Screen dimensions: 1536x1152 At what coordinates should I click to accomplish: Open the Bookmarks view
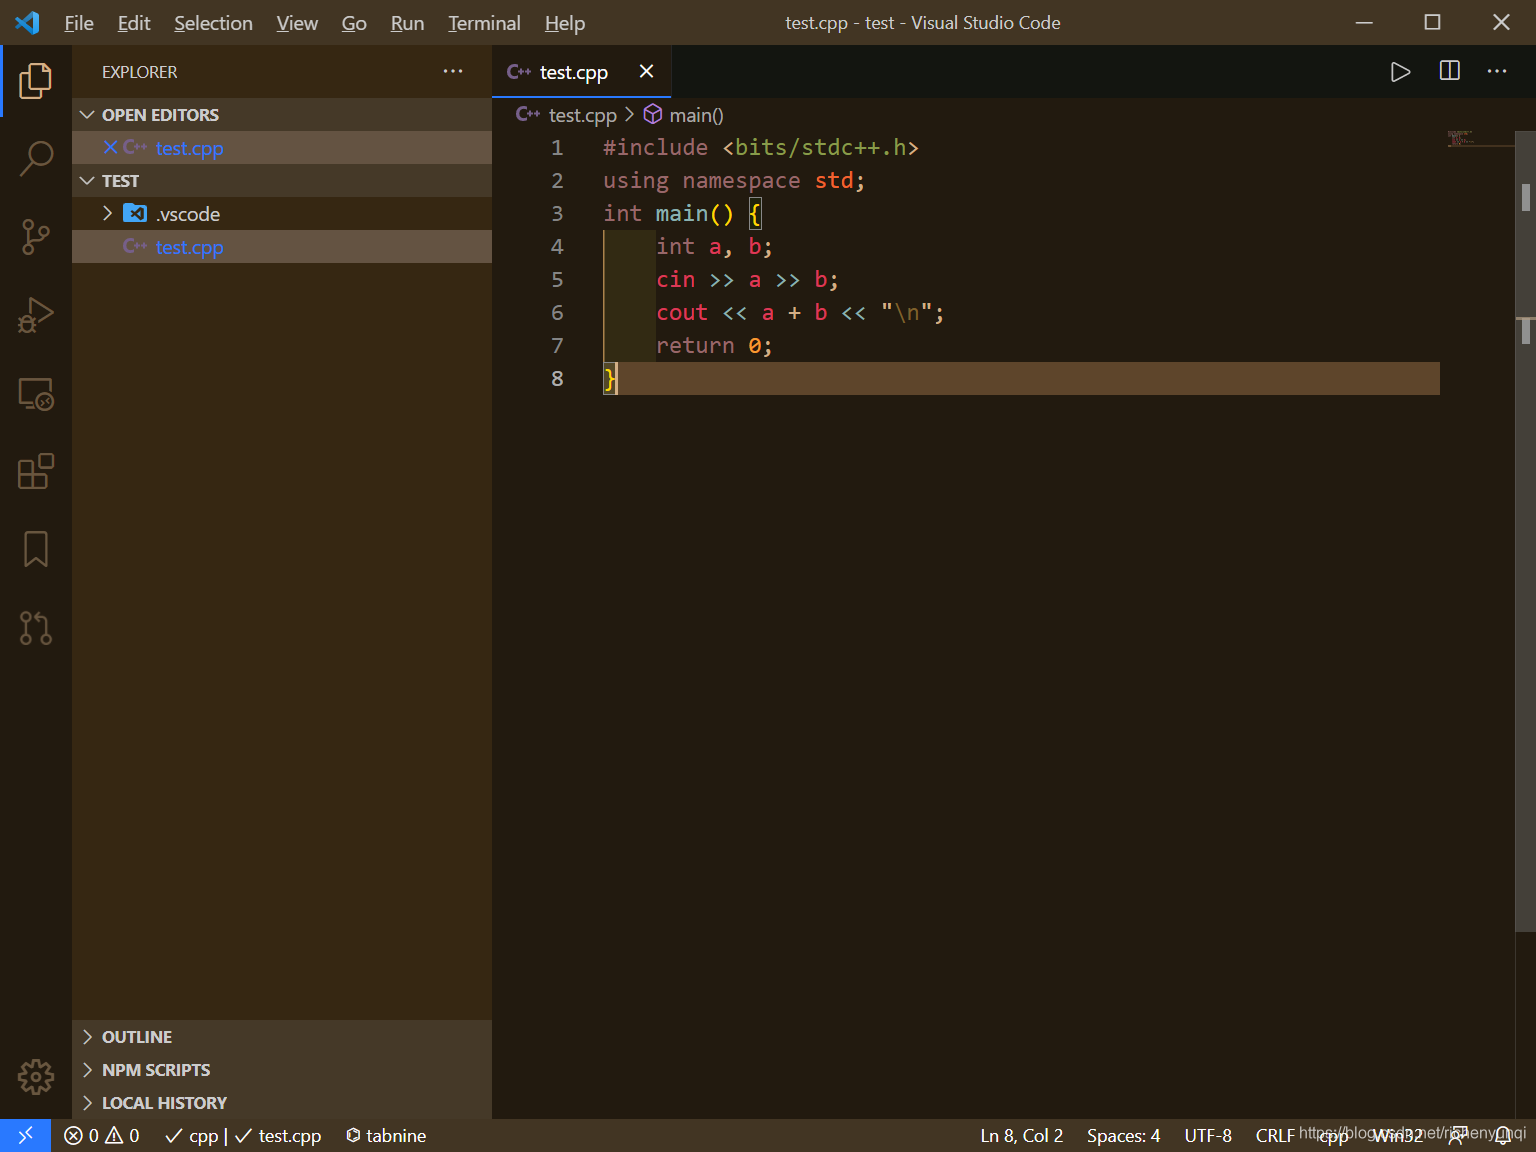tap(36, 549)
